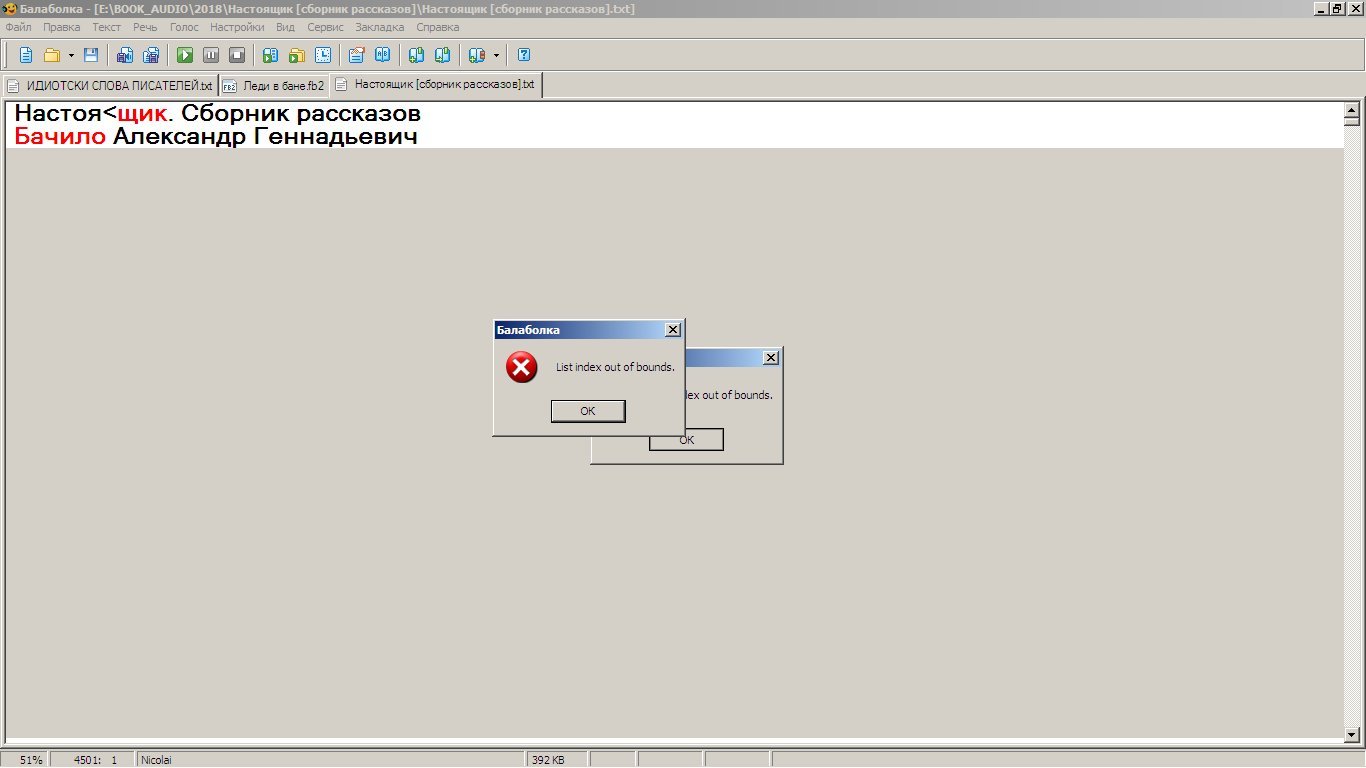Open help with the question mark icon

523,55
